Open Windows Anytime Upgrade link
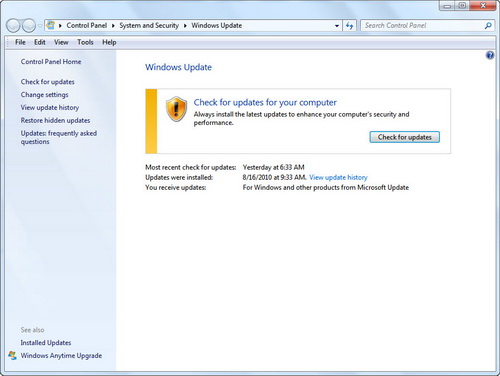This screenshot has height=376, width=500. (61, 356)
